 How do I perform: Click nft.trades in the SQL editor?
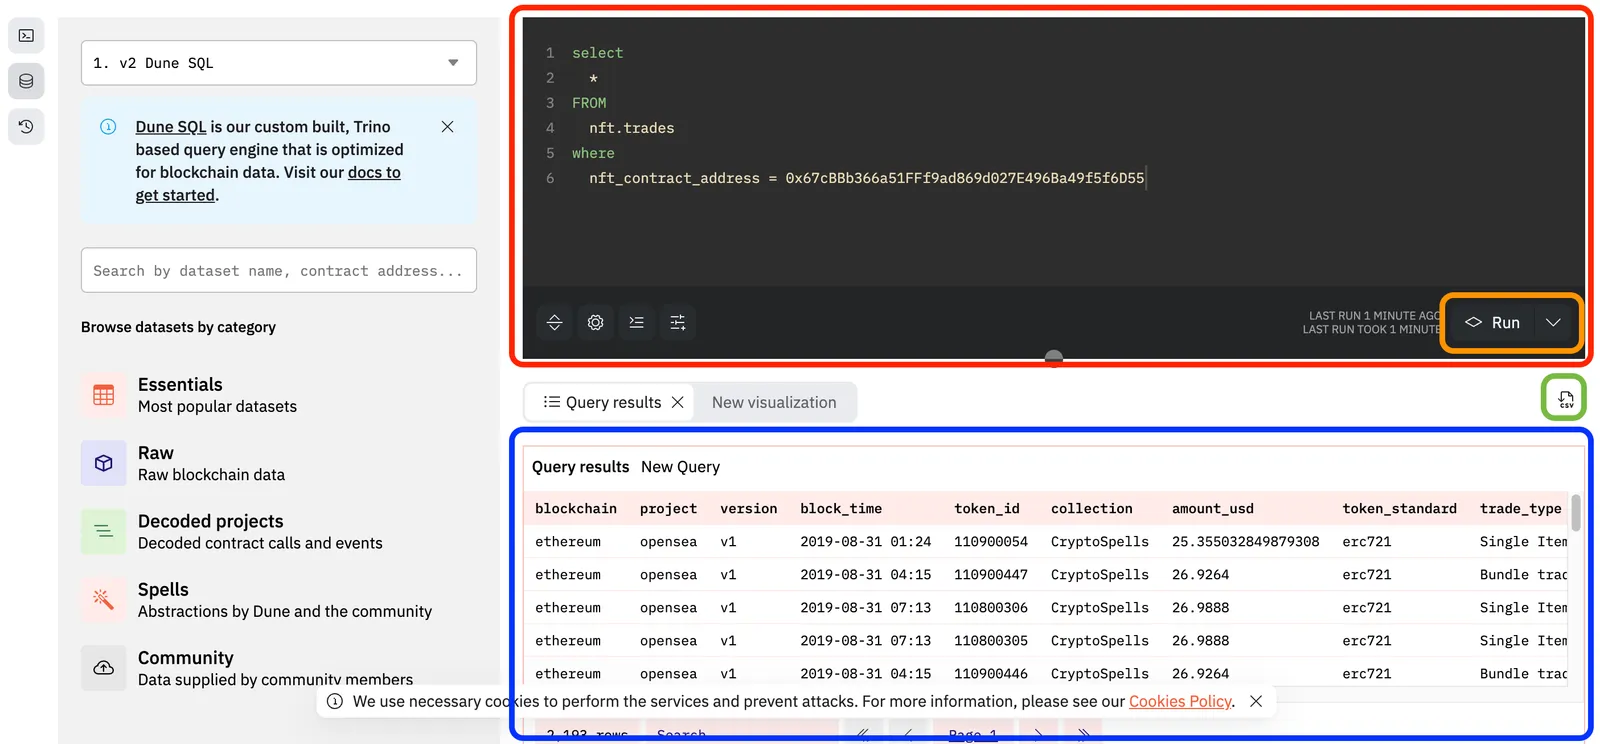point(632,128)
